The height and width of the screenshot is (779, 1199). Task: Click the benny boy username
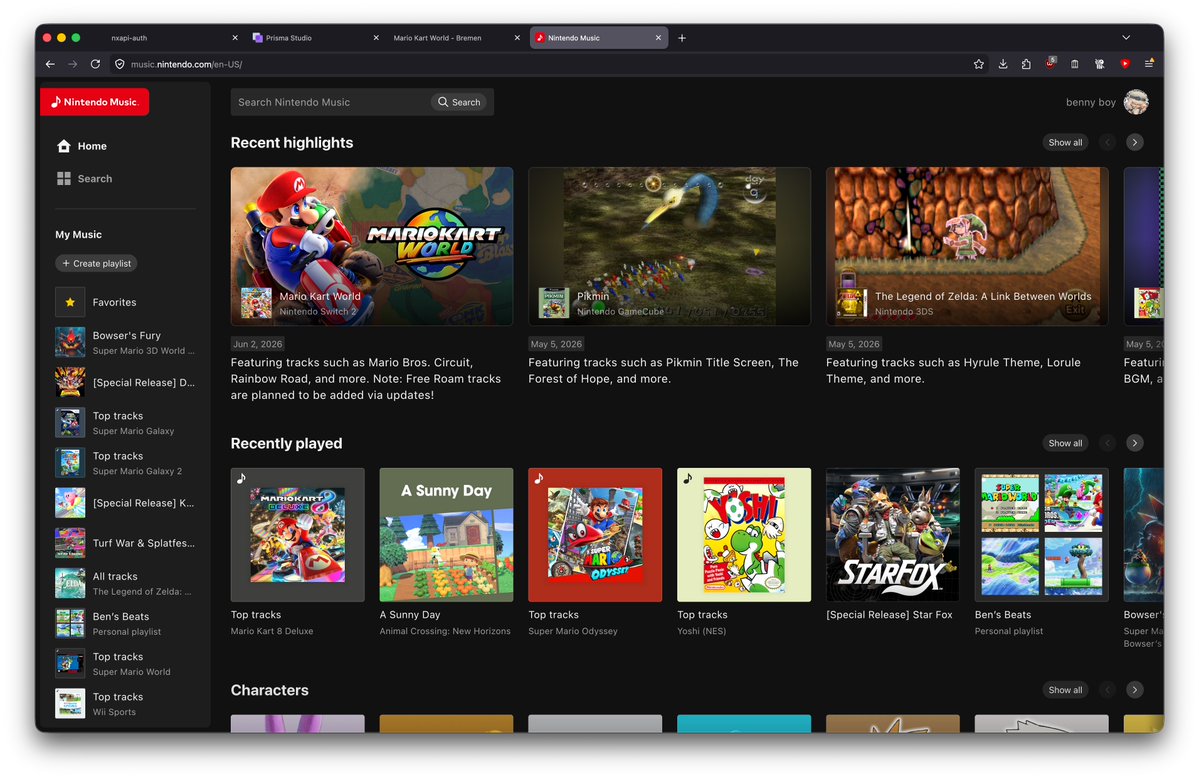coord(1090,102)
